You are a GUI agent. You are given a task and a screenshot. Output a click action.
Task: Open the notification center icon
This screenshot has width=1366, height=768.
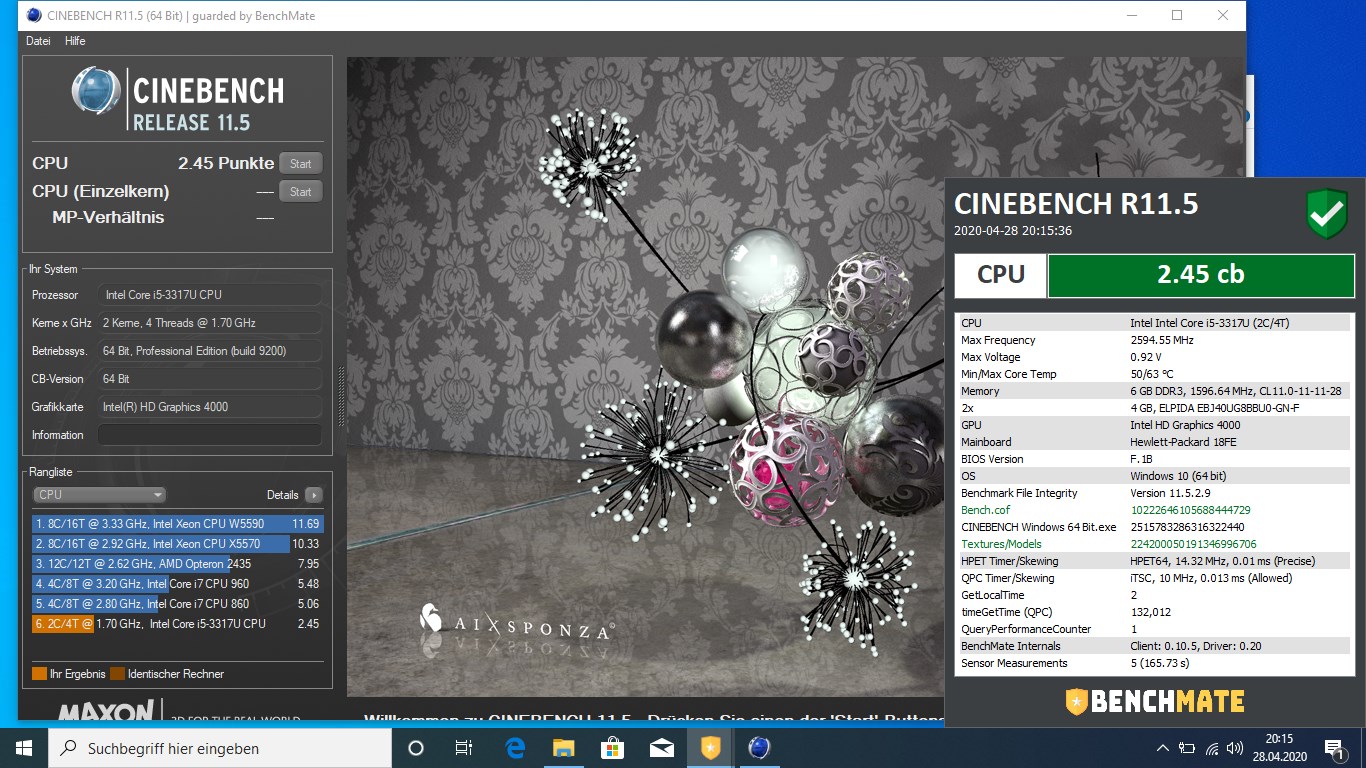1334,748
